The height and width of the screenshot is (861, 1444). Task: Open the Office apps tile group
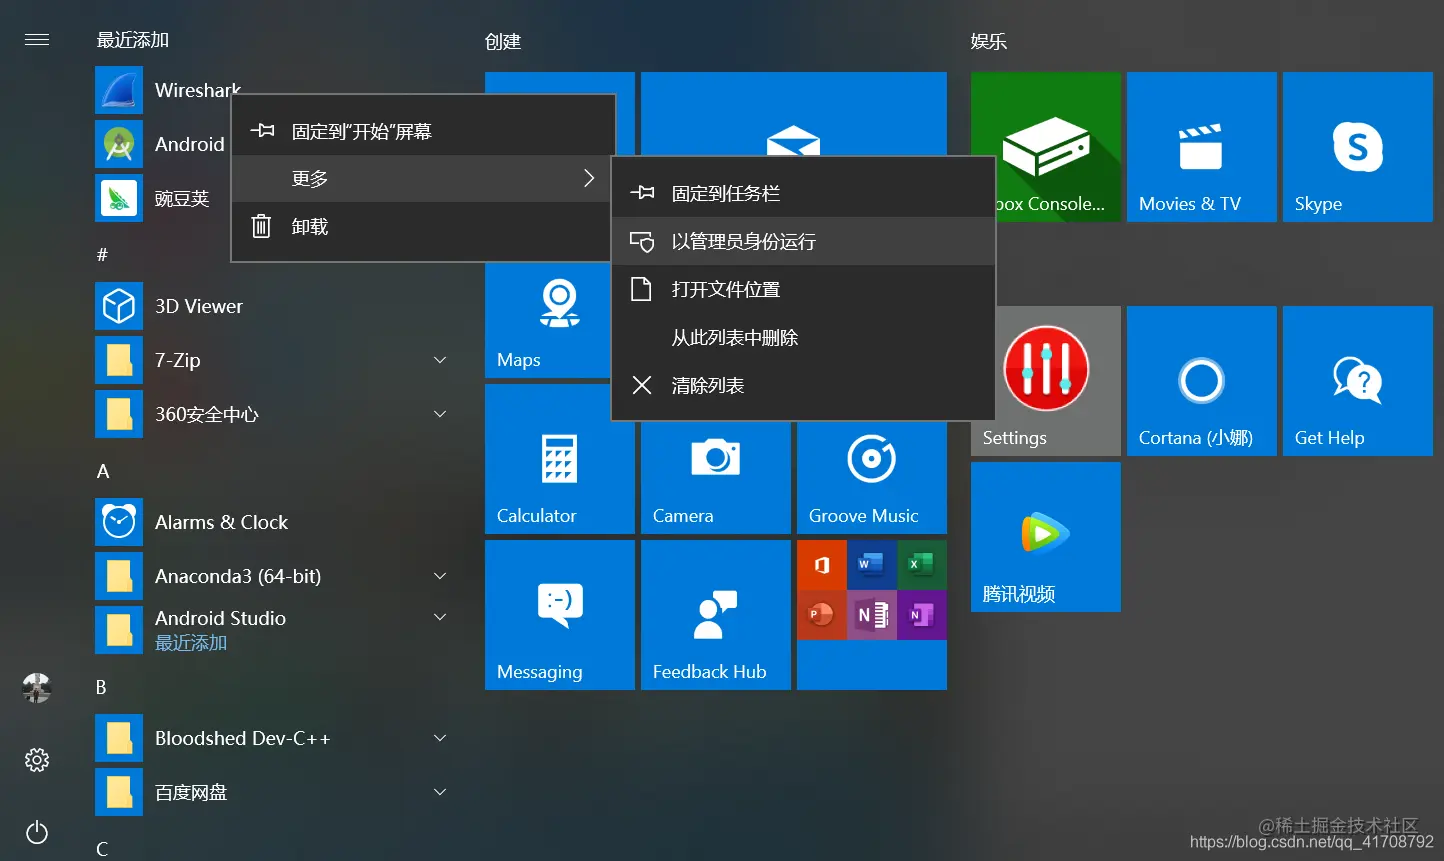pyautogui.click(x=872, y=615)
